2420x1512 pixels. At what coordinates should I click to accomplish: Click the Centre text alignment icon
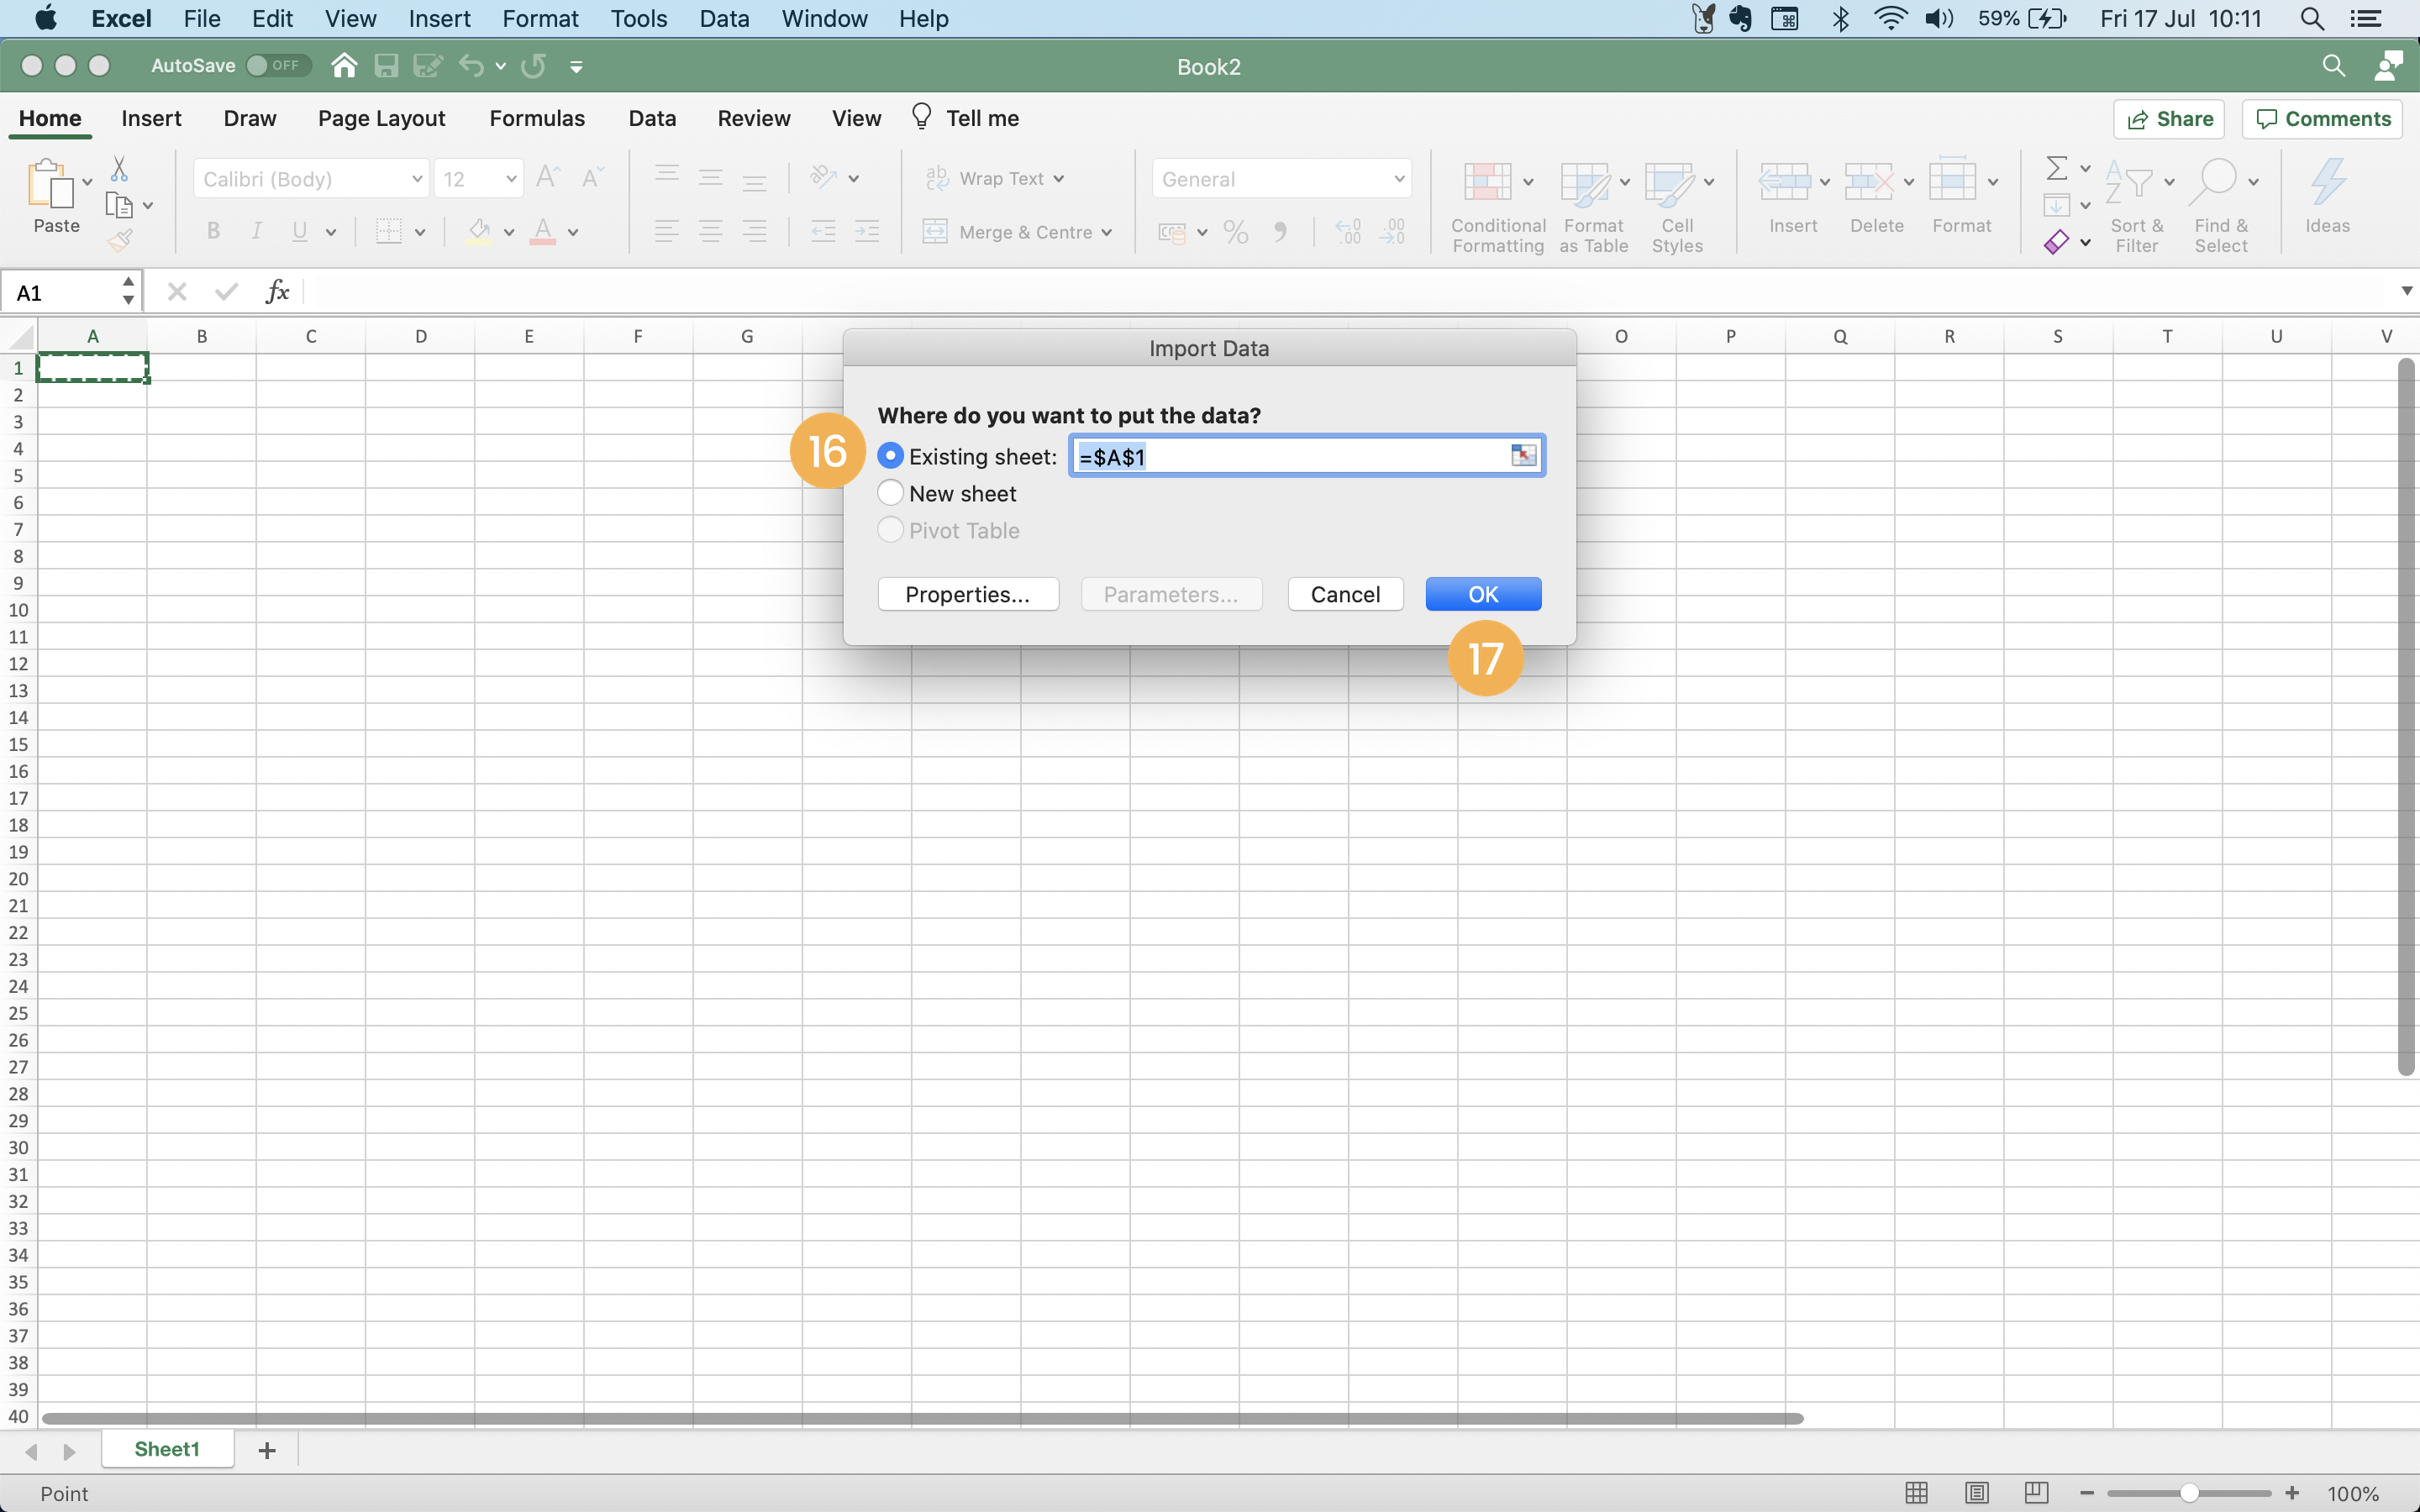pyautogui.click(x=711, y=232)
